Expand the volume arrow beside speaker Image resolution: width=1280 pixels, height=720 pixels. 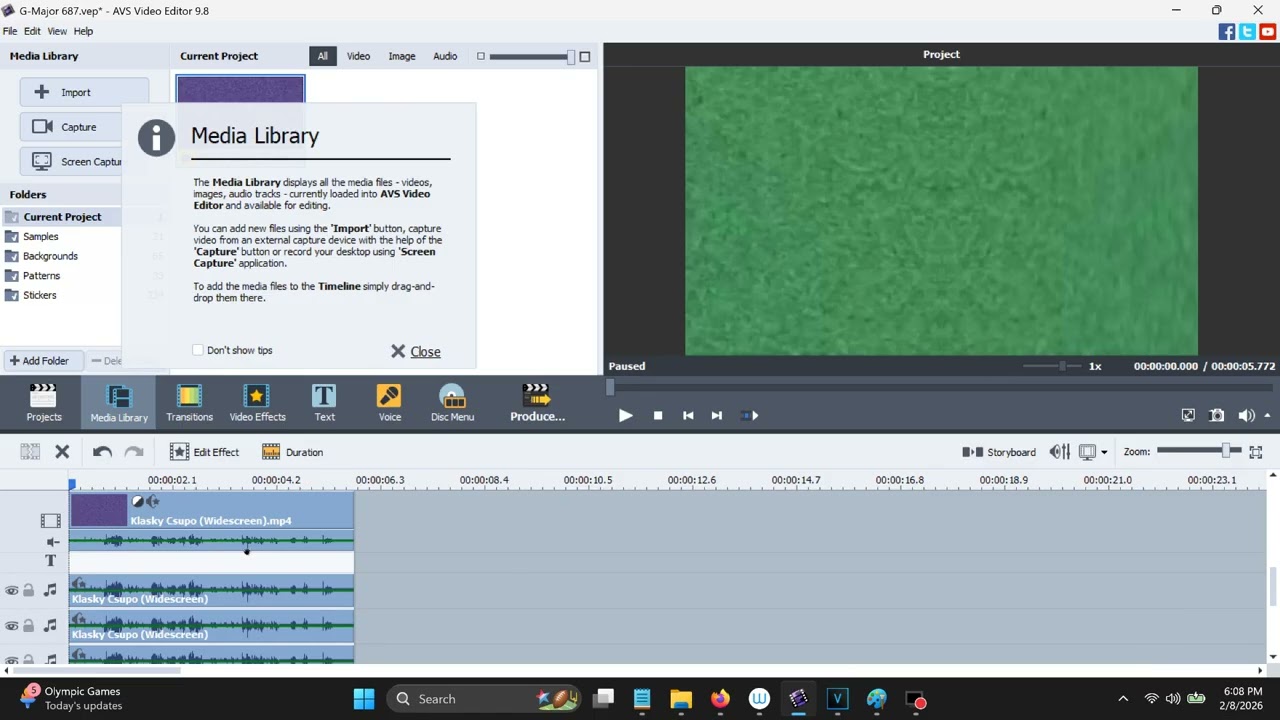(1267, 415)
